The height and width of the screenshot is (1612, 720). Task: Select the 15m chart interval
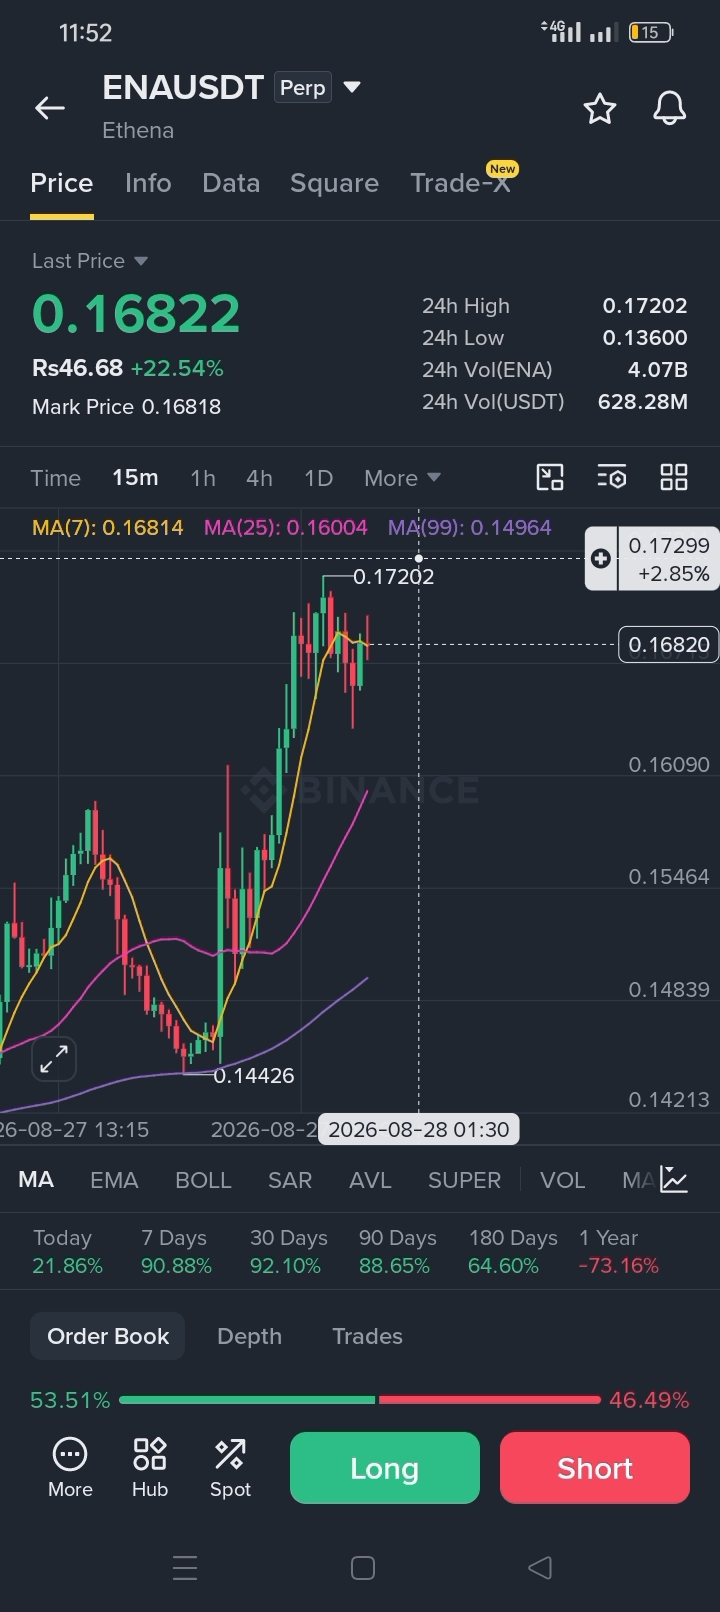[x=135, y=478]
